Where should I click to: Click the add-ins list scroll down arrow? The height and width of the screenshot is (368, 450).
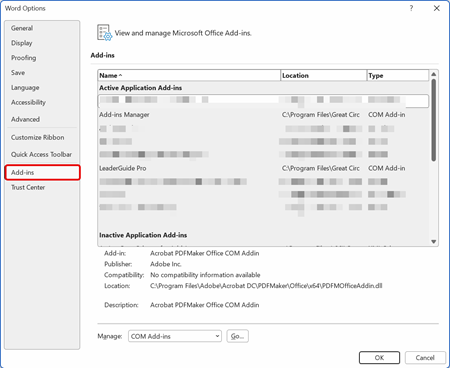click(434, 242)
